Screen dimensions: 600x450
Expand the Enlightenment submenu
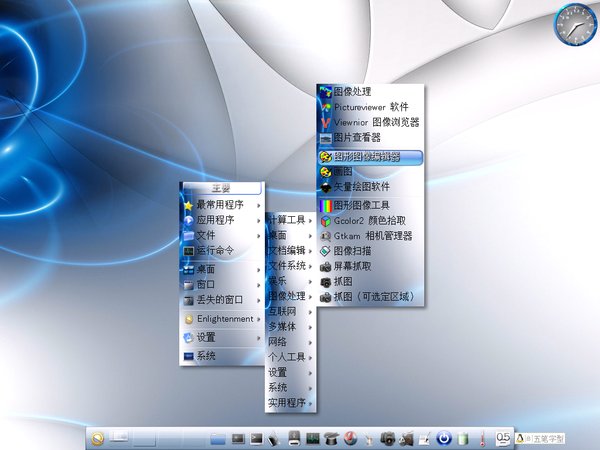222,319
